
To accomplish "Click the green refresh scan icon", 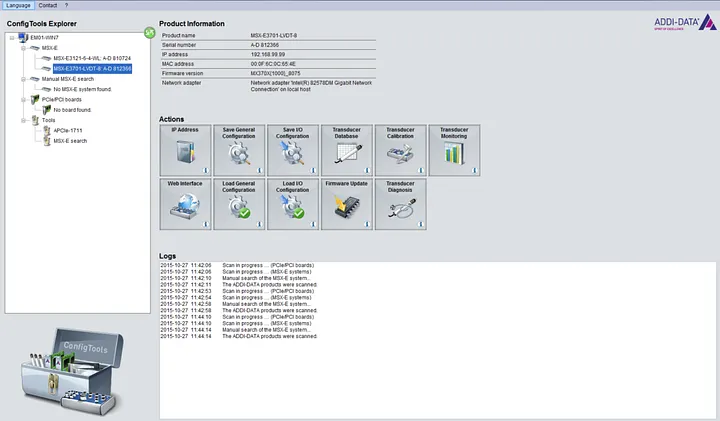I will 150,33.
